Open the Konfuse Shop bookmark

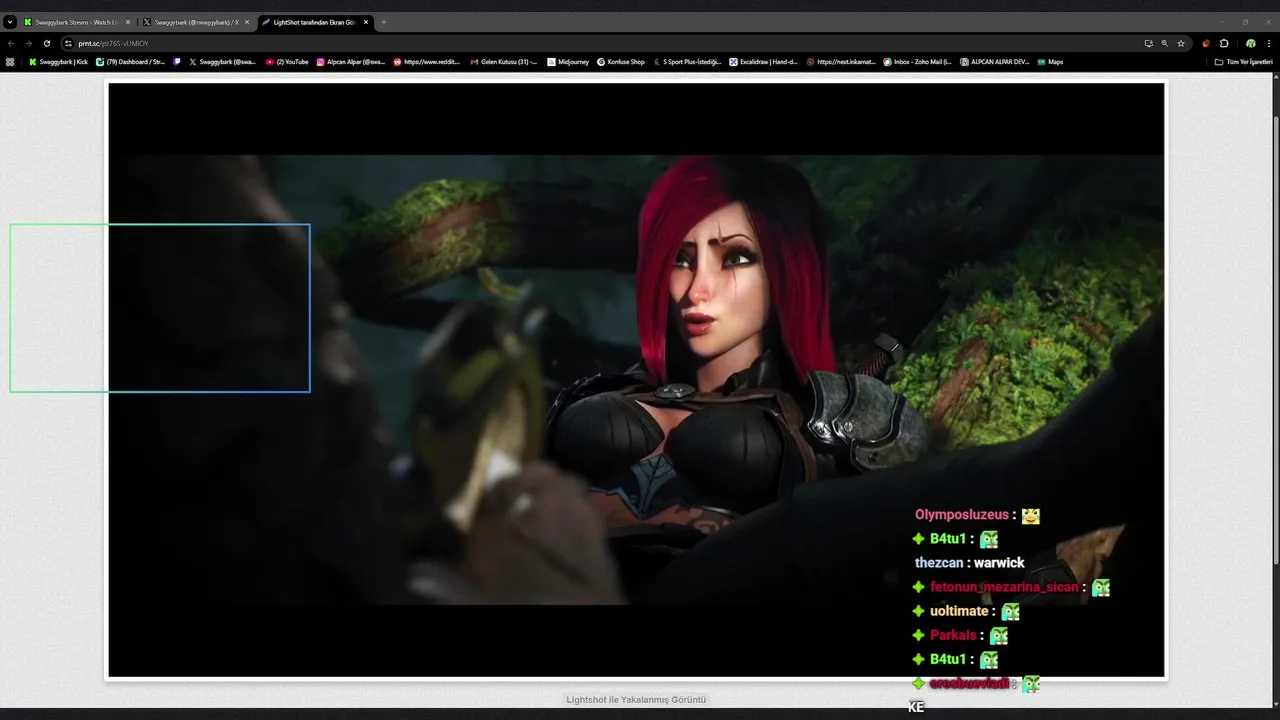click(621, 62)
